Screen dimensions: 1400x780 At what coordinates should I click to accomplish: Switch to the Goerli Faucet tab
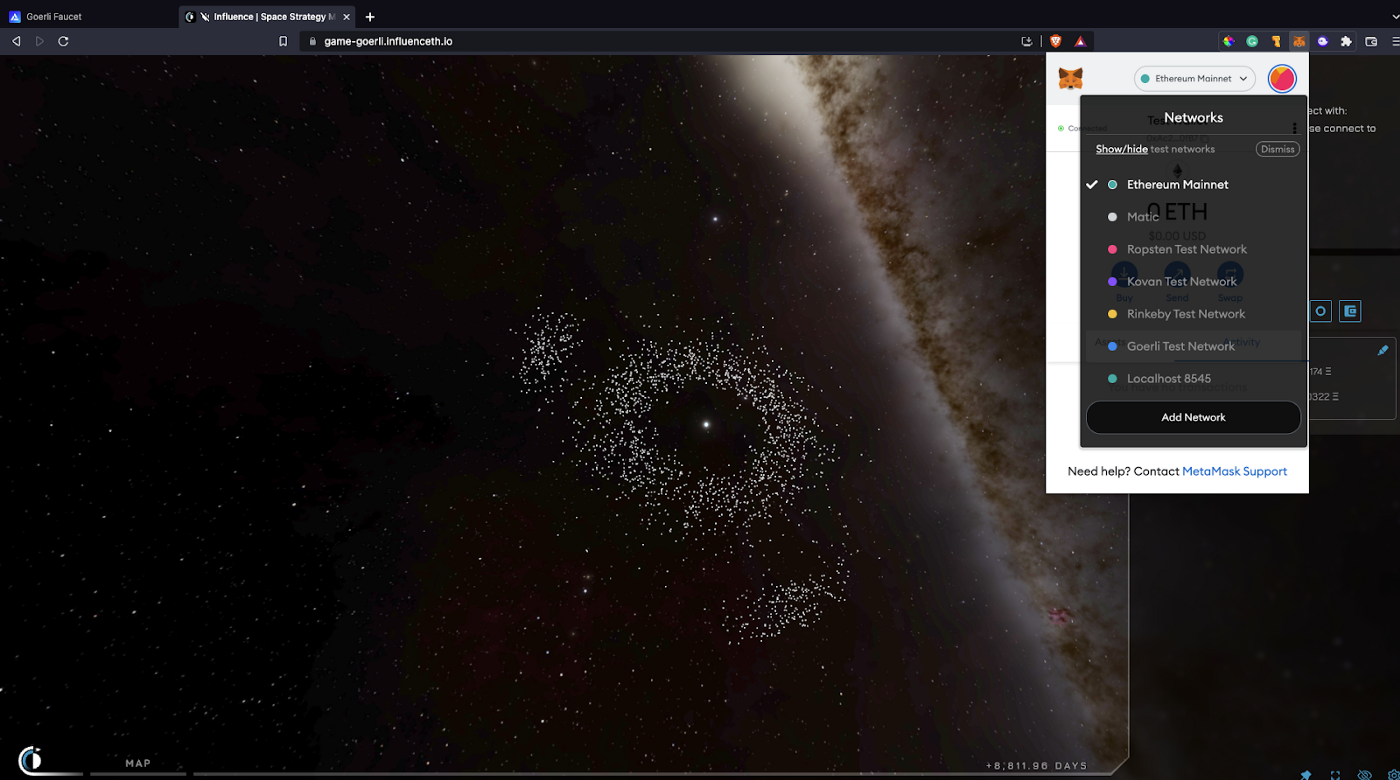pos(88,16)
